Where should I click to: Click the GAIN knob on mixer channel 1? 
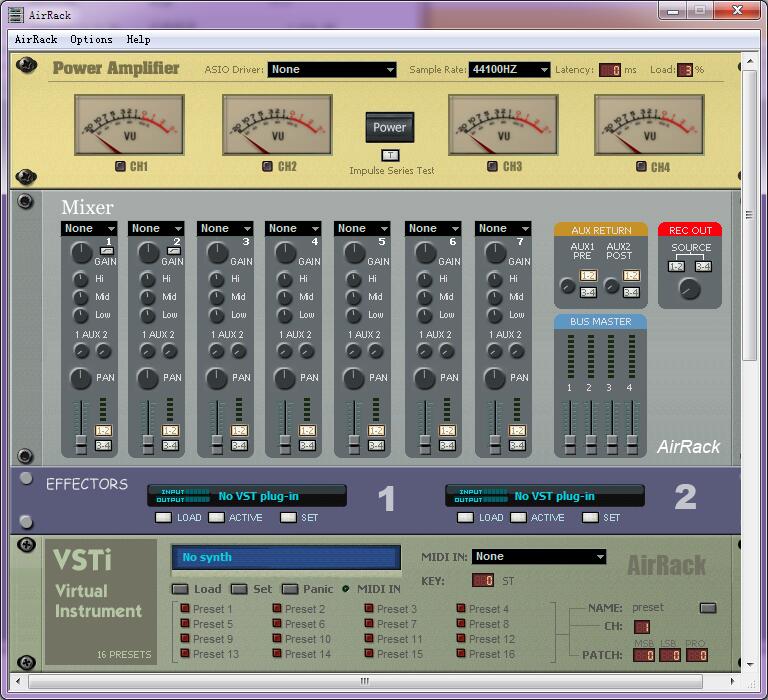[x=80, y=254]
